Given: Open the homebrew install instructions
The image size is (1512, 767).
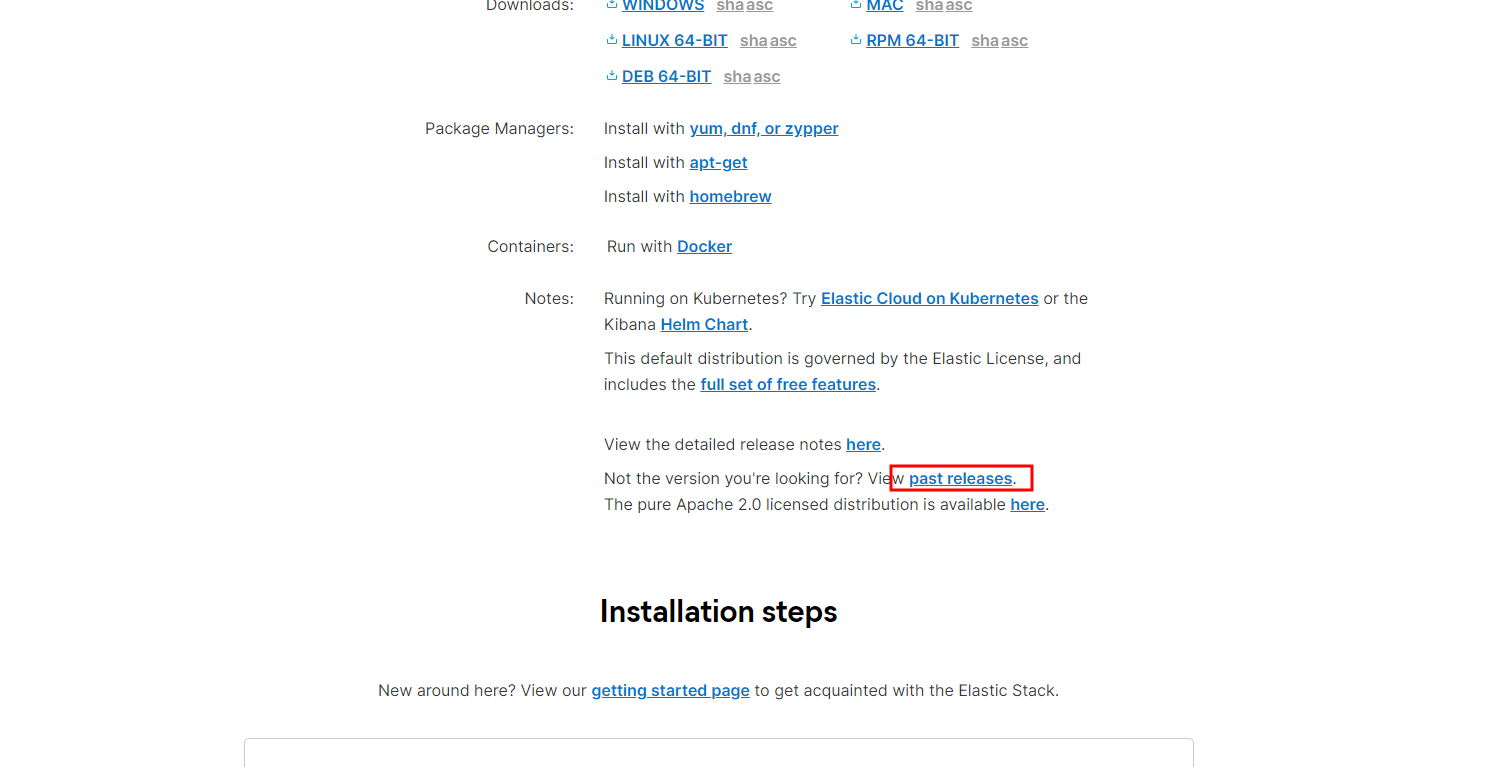Looking at the screenshot, I should 731,197.
